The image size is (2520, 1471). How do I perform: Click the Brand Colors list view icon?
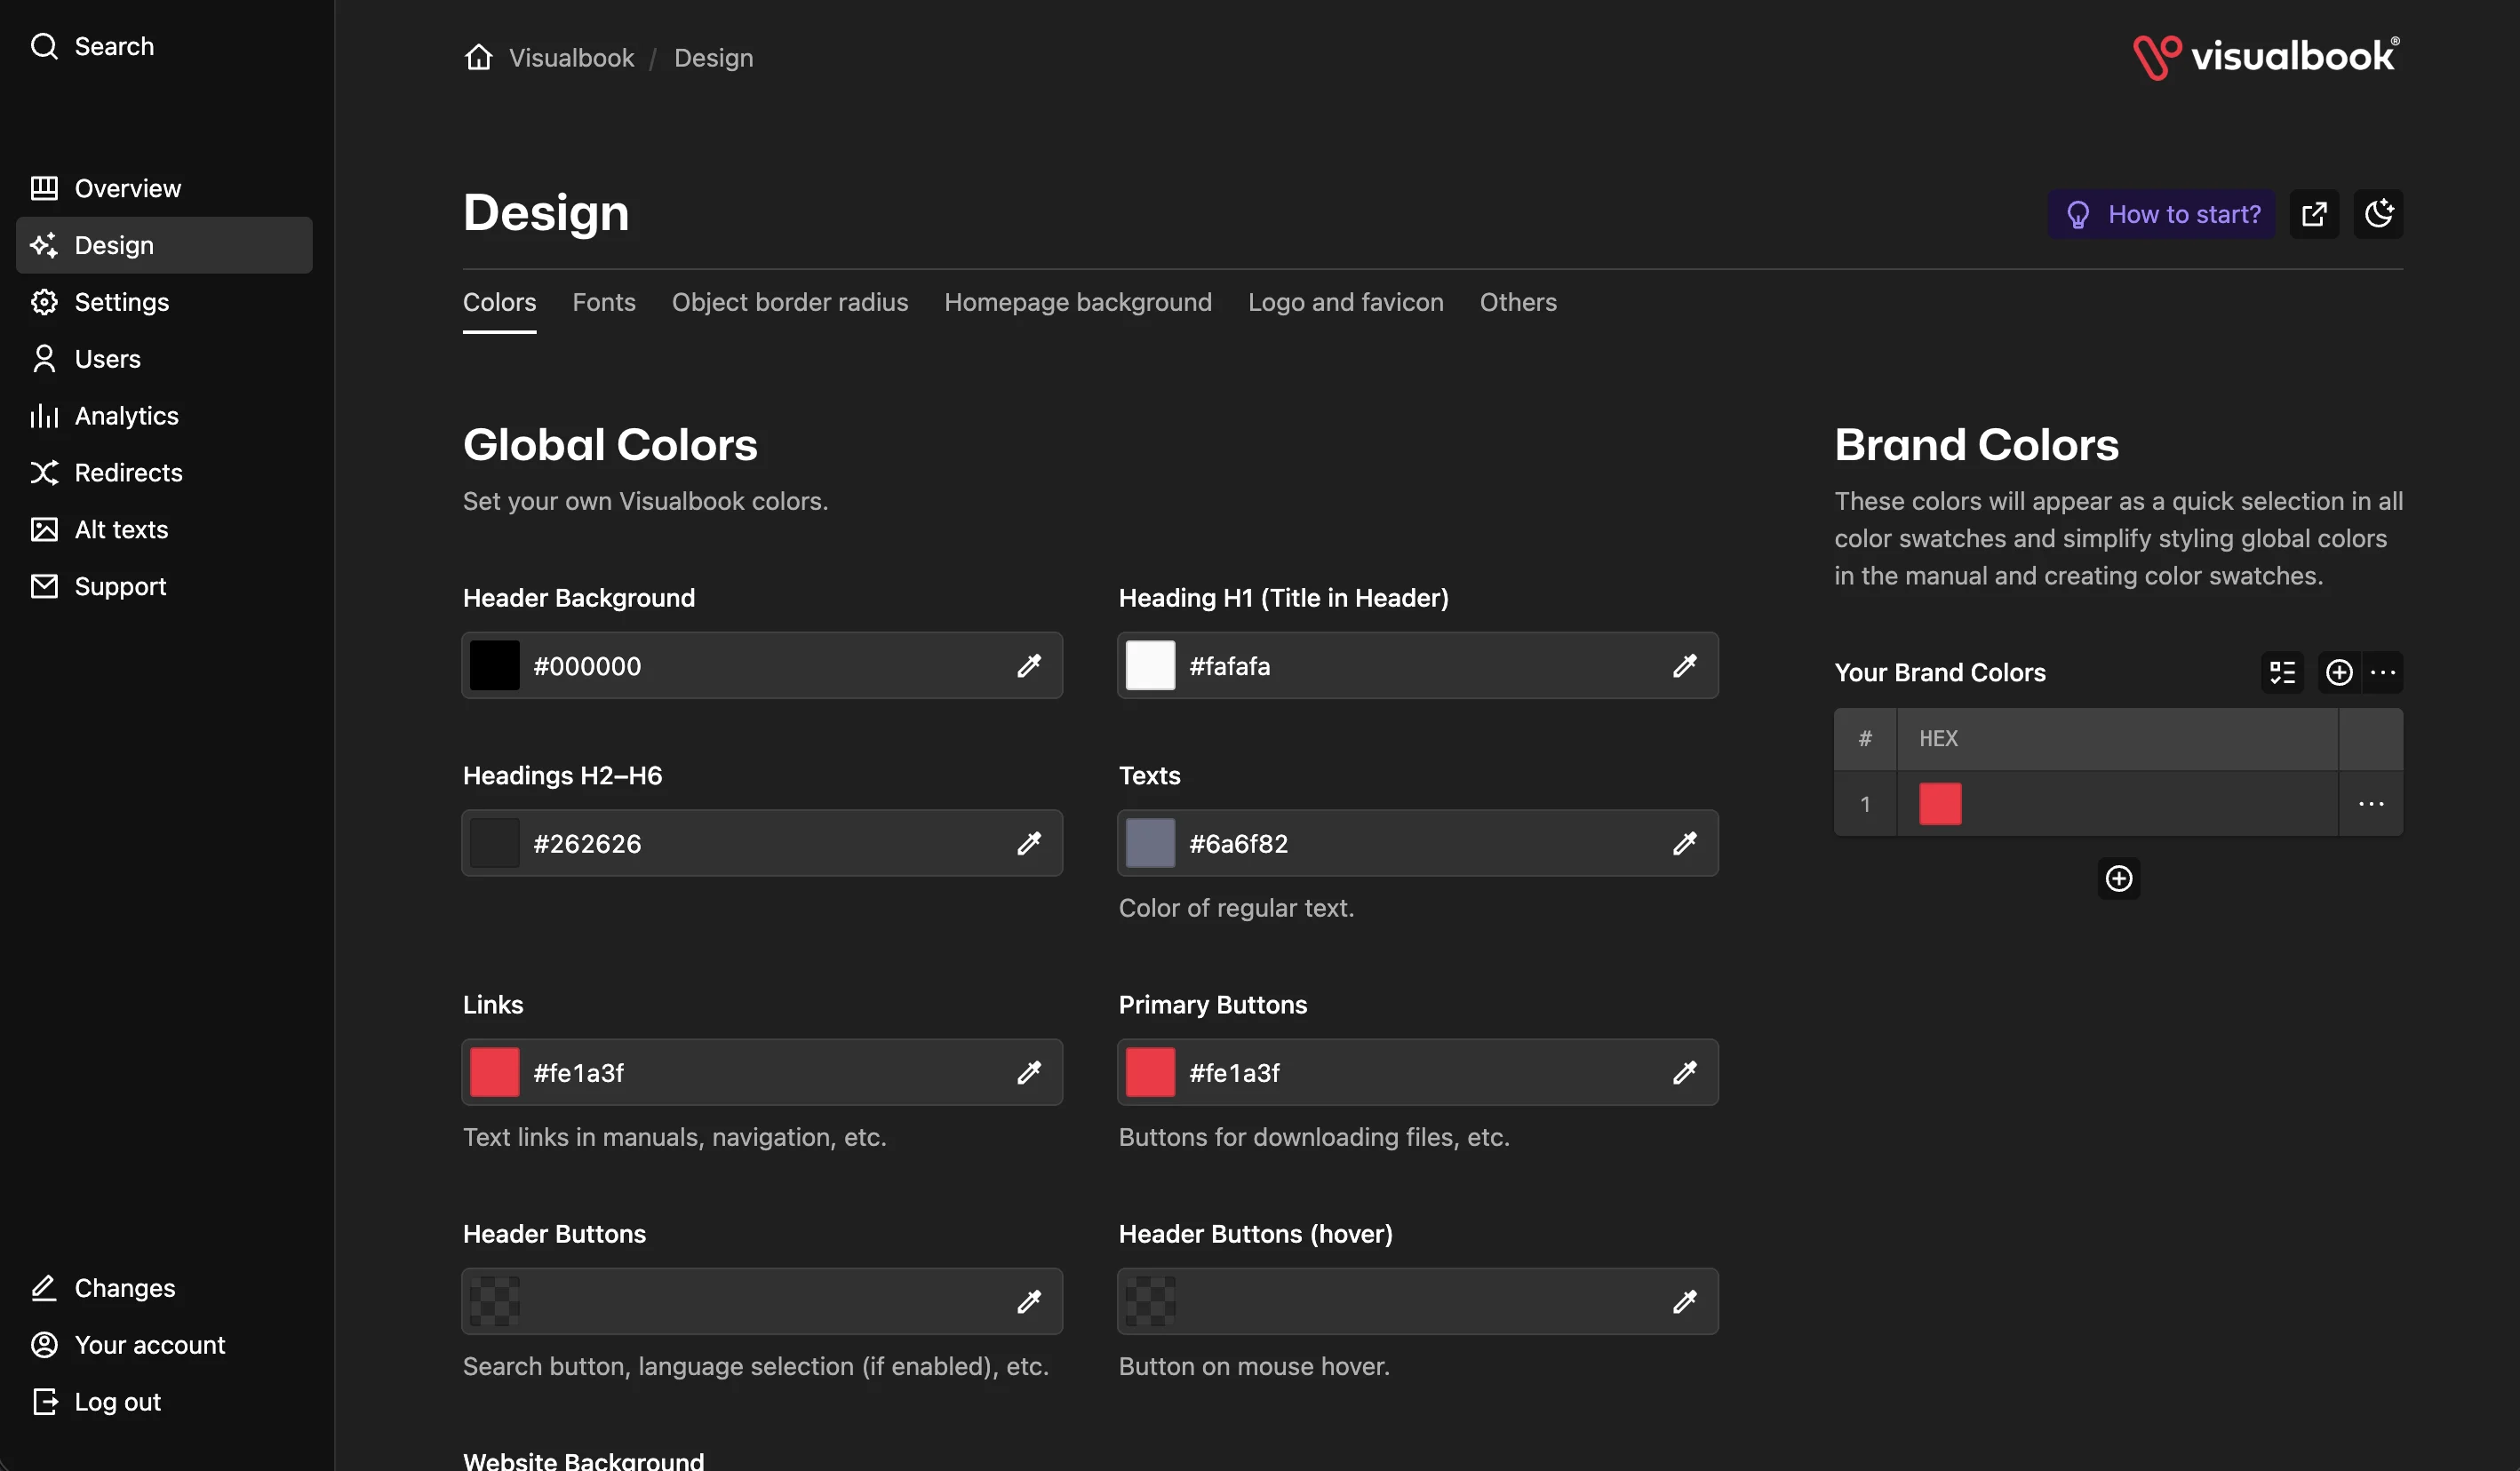[2282, 672]
